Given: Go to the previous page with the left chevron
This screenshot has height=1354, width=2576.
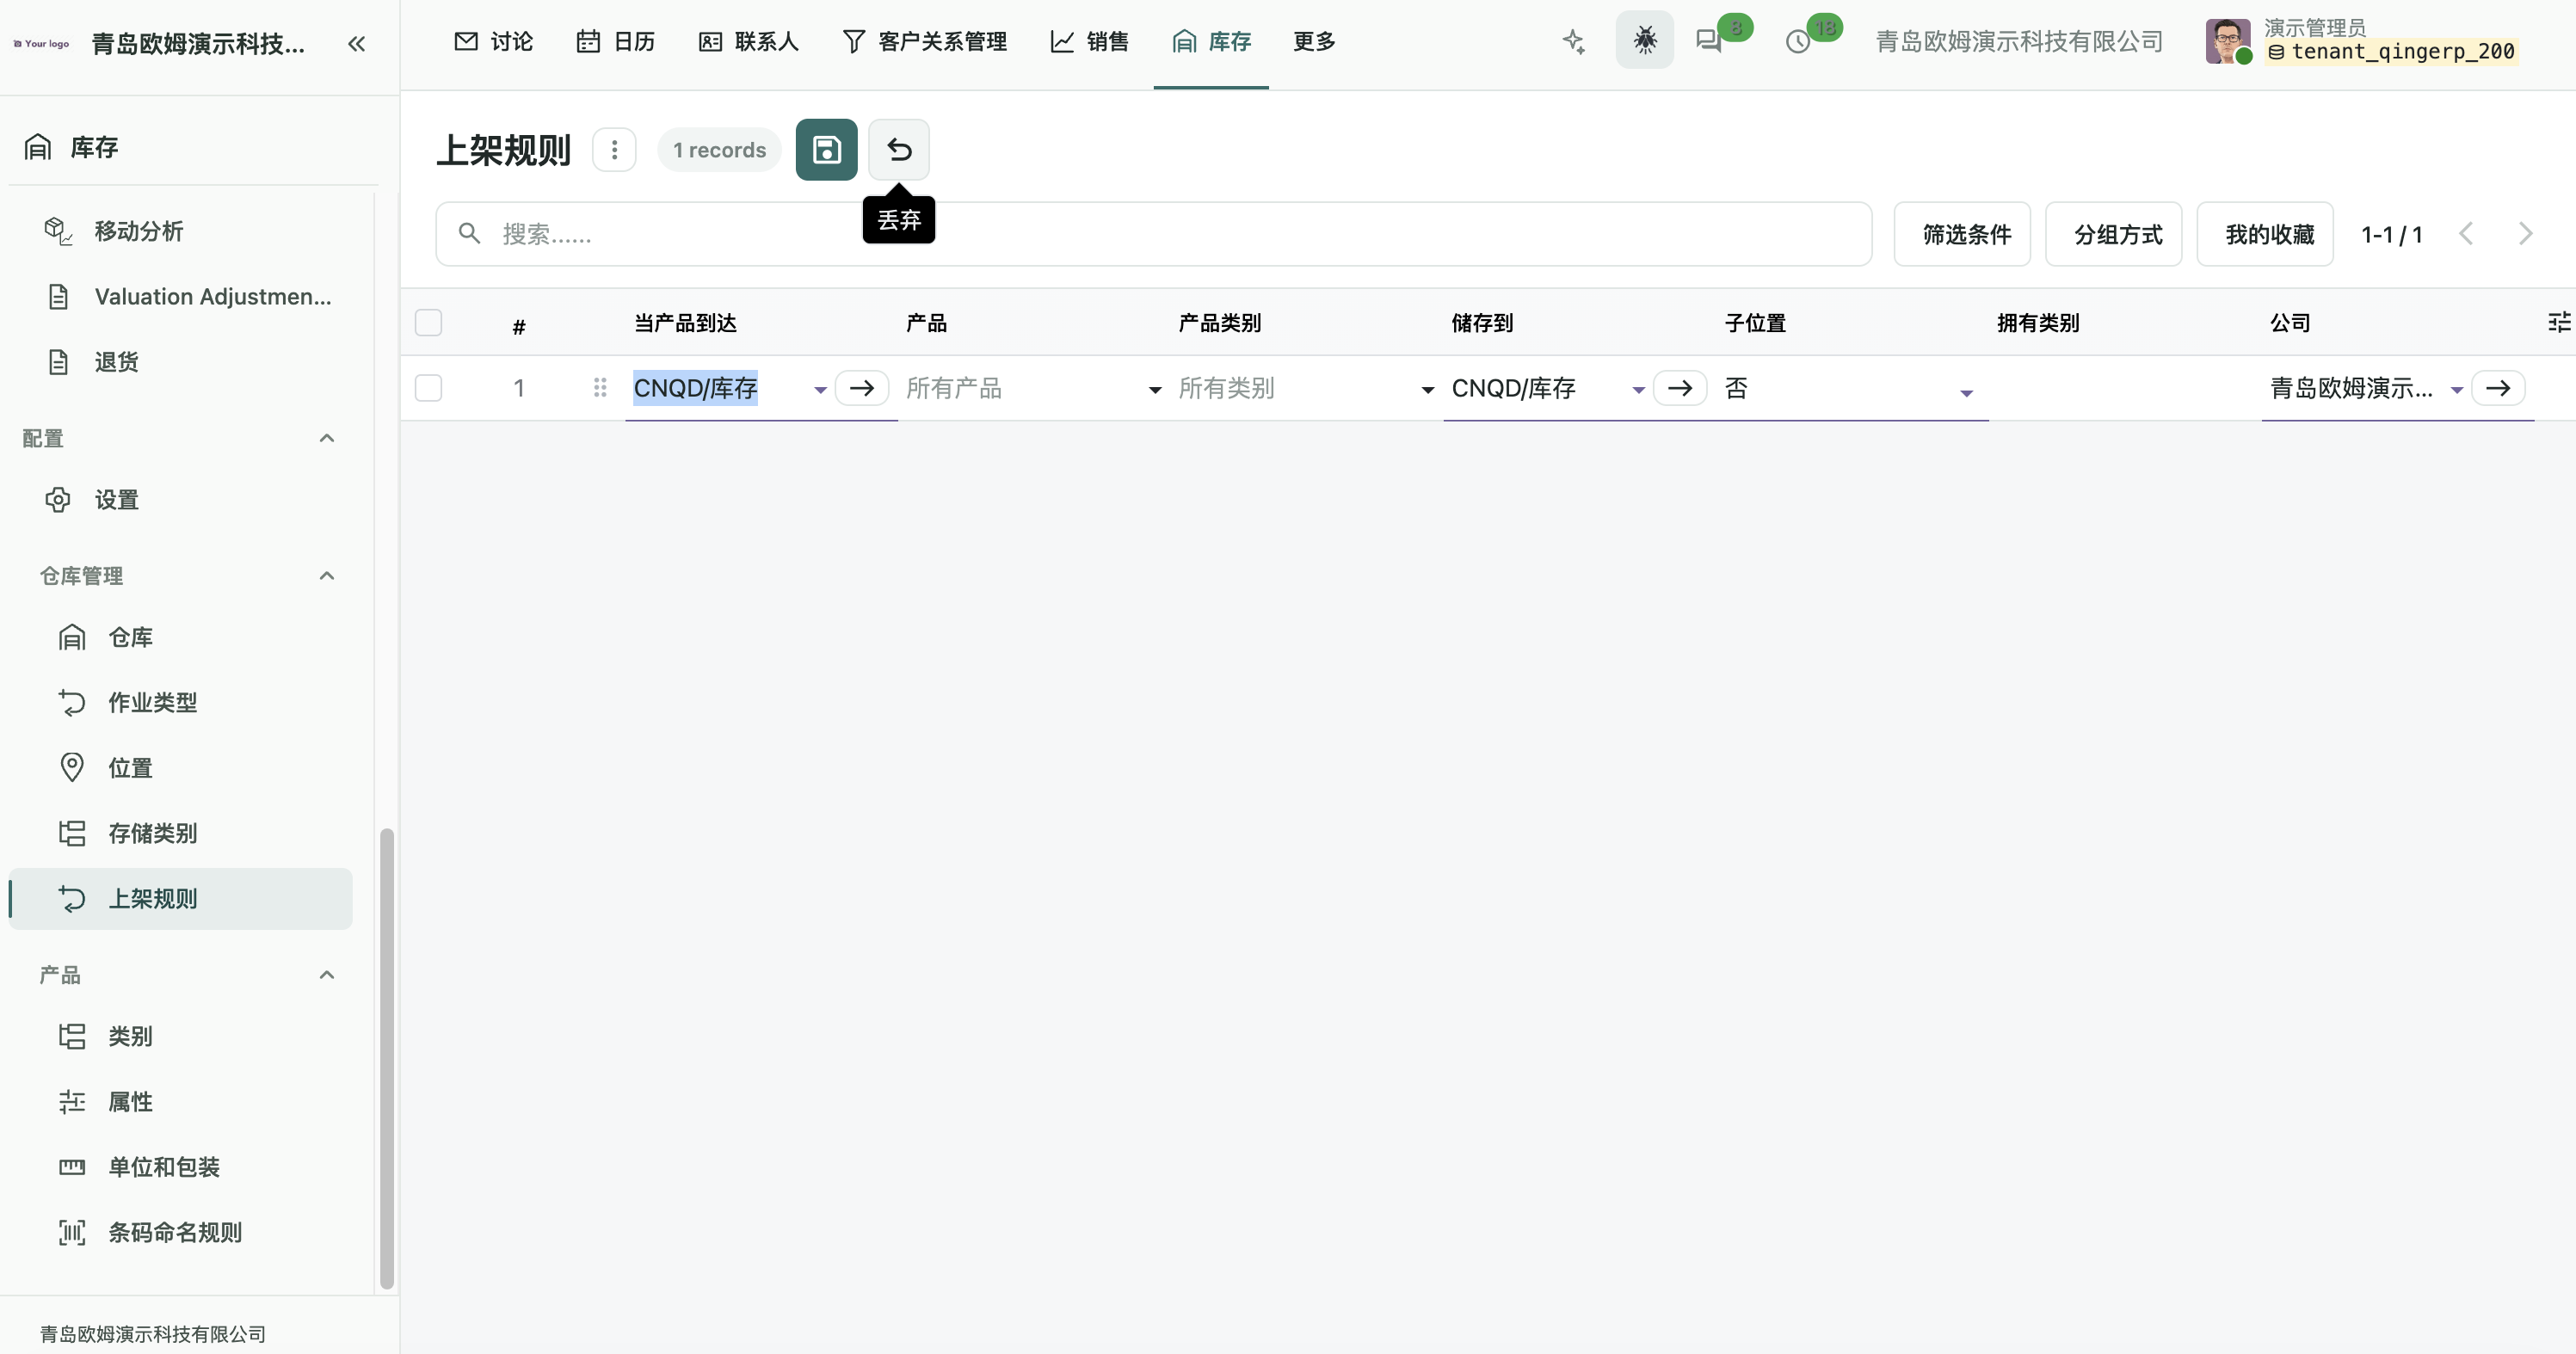Looking at the screenshot, I should (2466, 234).
